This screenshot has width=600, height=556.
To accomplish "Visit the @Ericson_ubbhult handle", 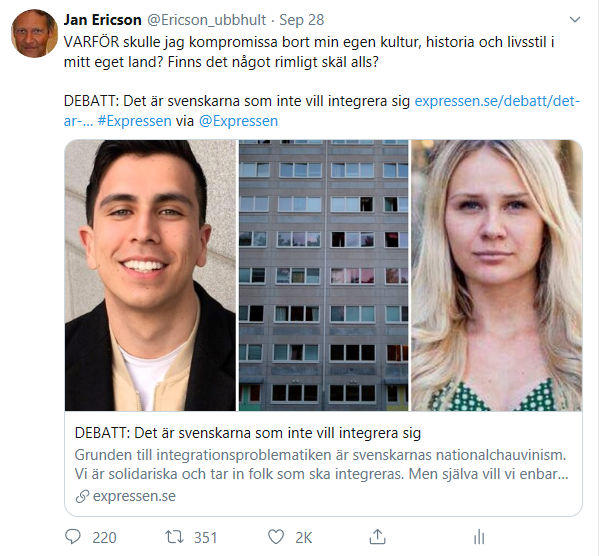I will (x=207, y=20).
